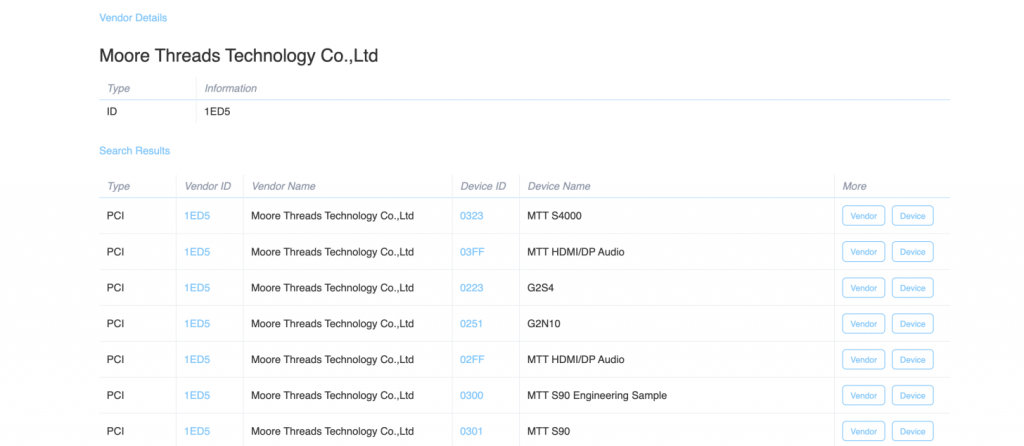Image resolution: width=1024 pixels, height=446 pixels.
Task: Click Vendor button for G2S4
Action: (x=863, y=287)
